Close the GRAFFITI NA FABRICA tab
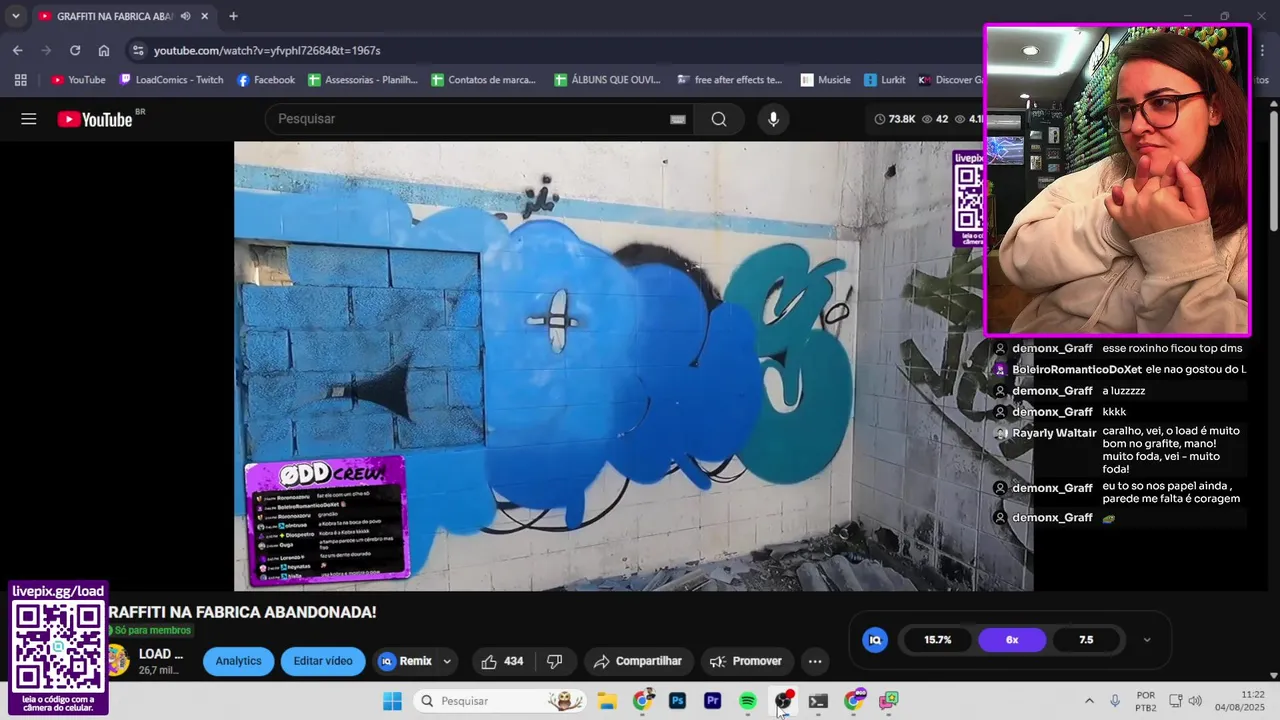 [205, 16]
